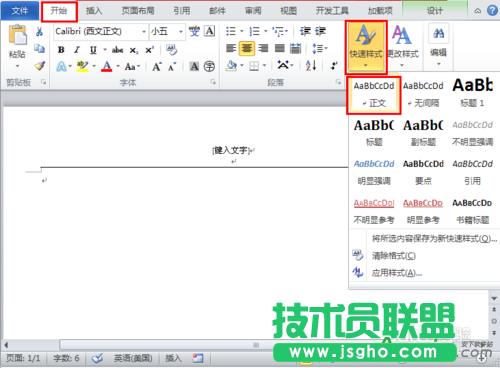Screen dimensions: 500x368
Task: Apply yellow text highlight color
Action: (82, 66)
